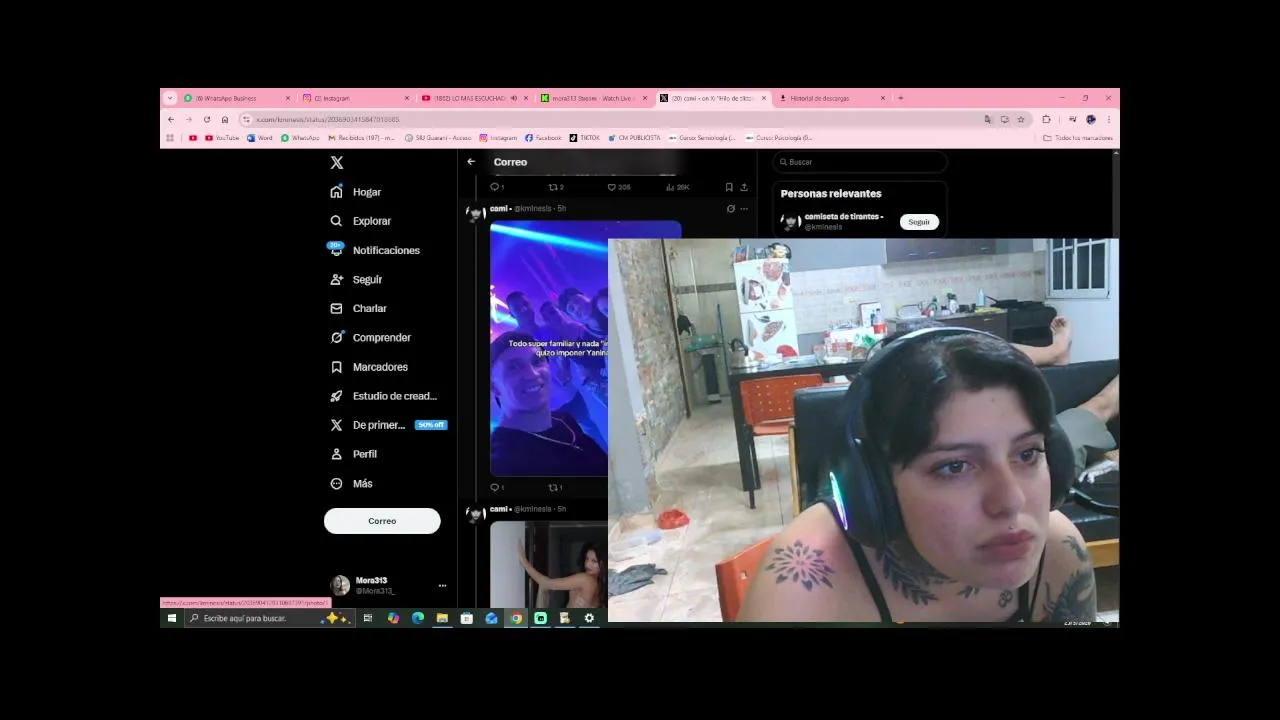Repost the nightclub photo post
Viewport: 1280px width, 720px height.
556,488
